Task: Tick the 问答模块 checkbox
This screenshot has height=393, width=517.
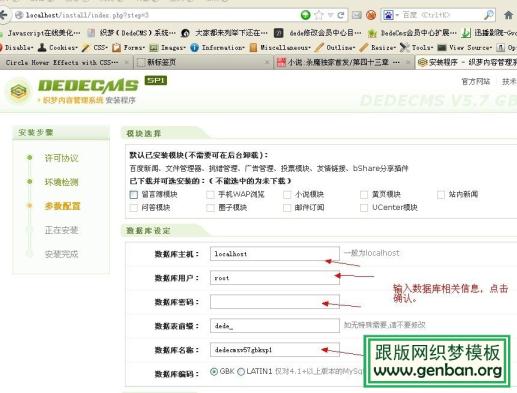Action: point(133,208)
